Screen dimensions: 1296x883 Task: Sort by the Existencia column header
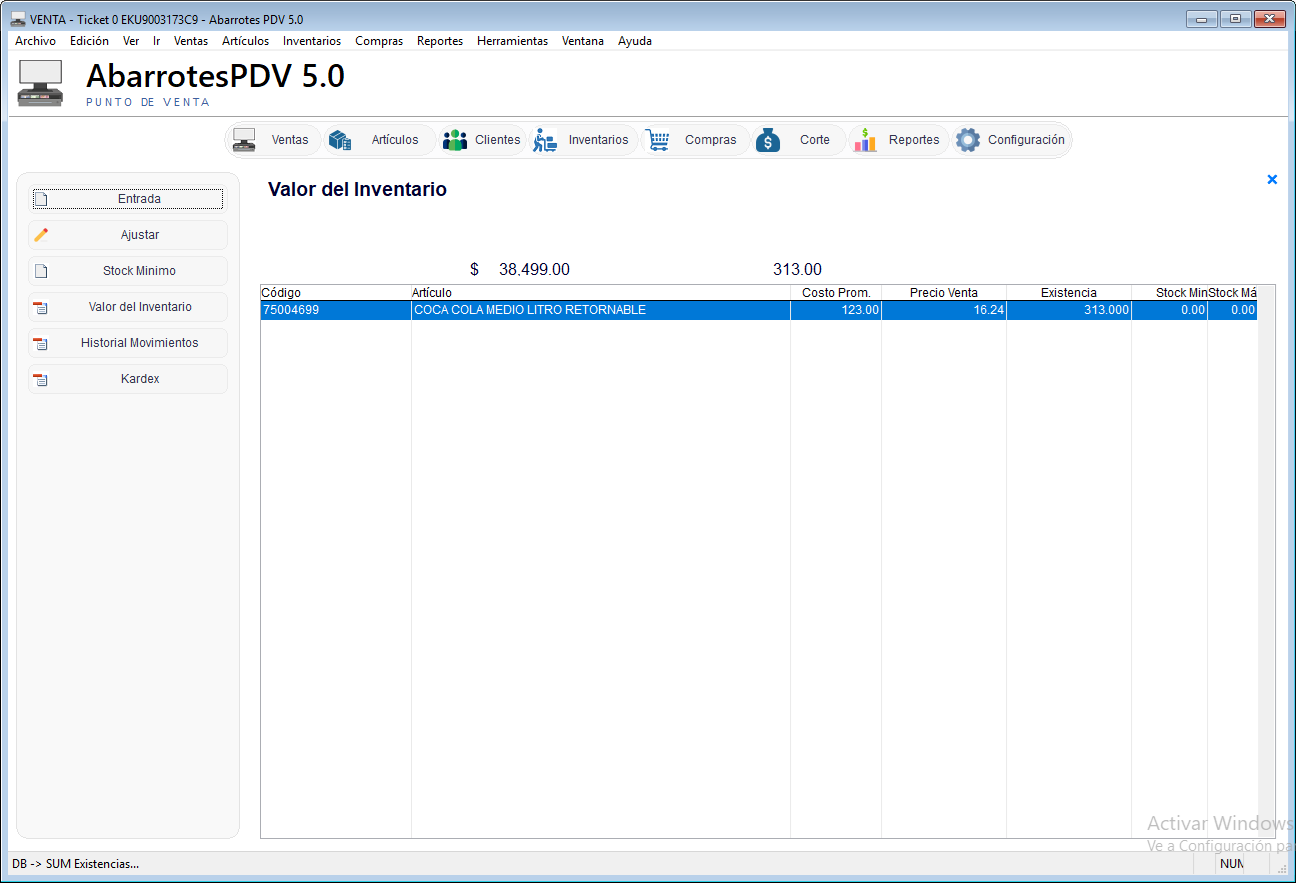pyautogui.click(x=1069, y=293)
